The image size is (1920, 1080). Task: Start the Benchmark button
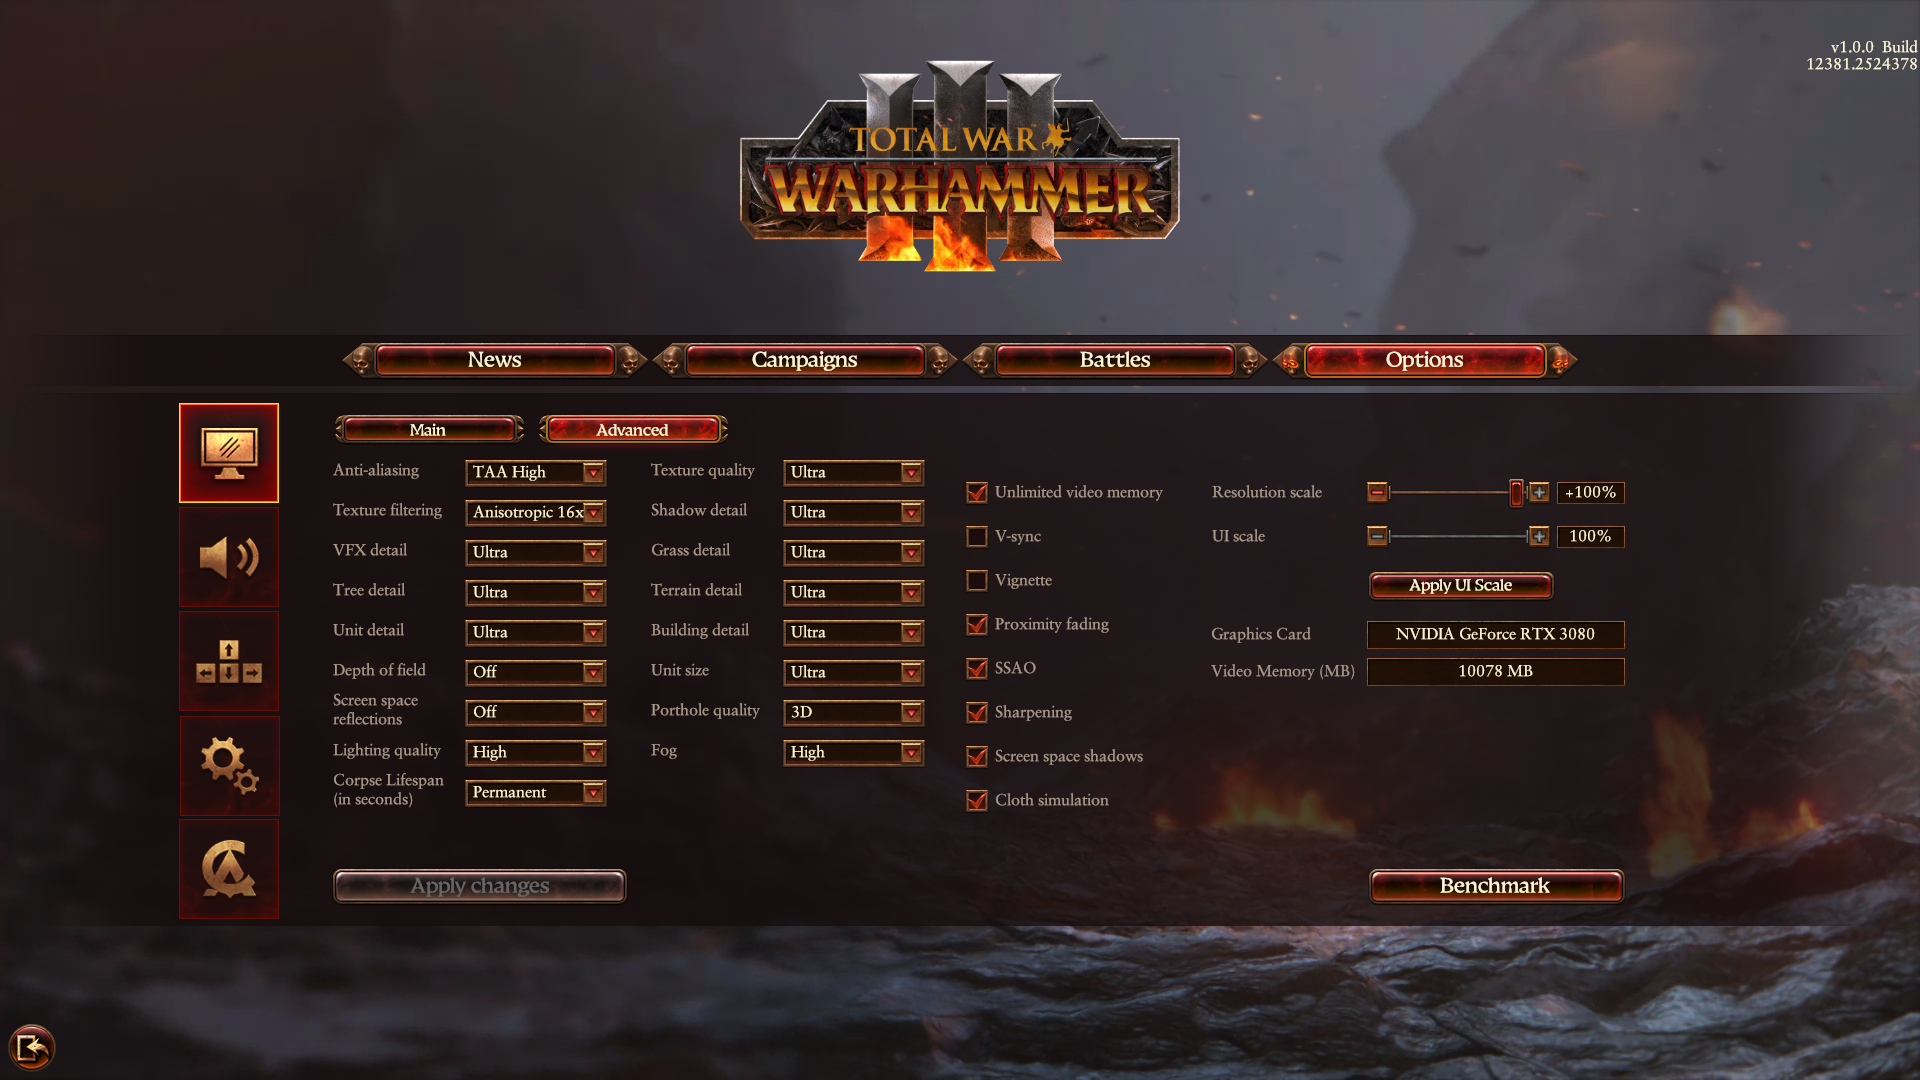tap(1496, 886)
